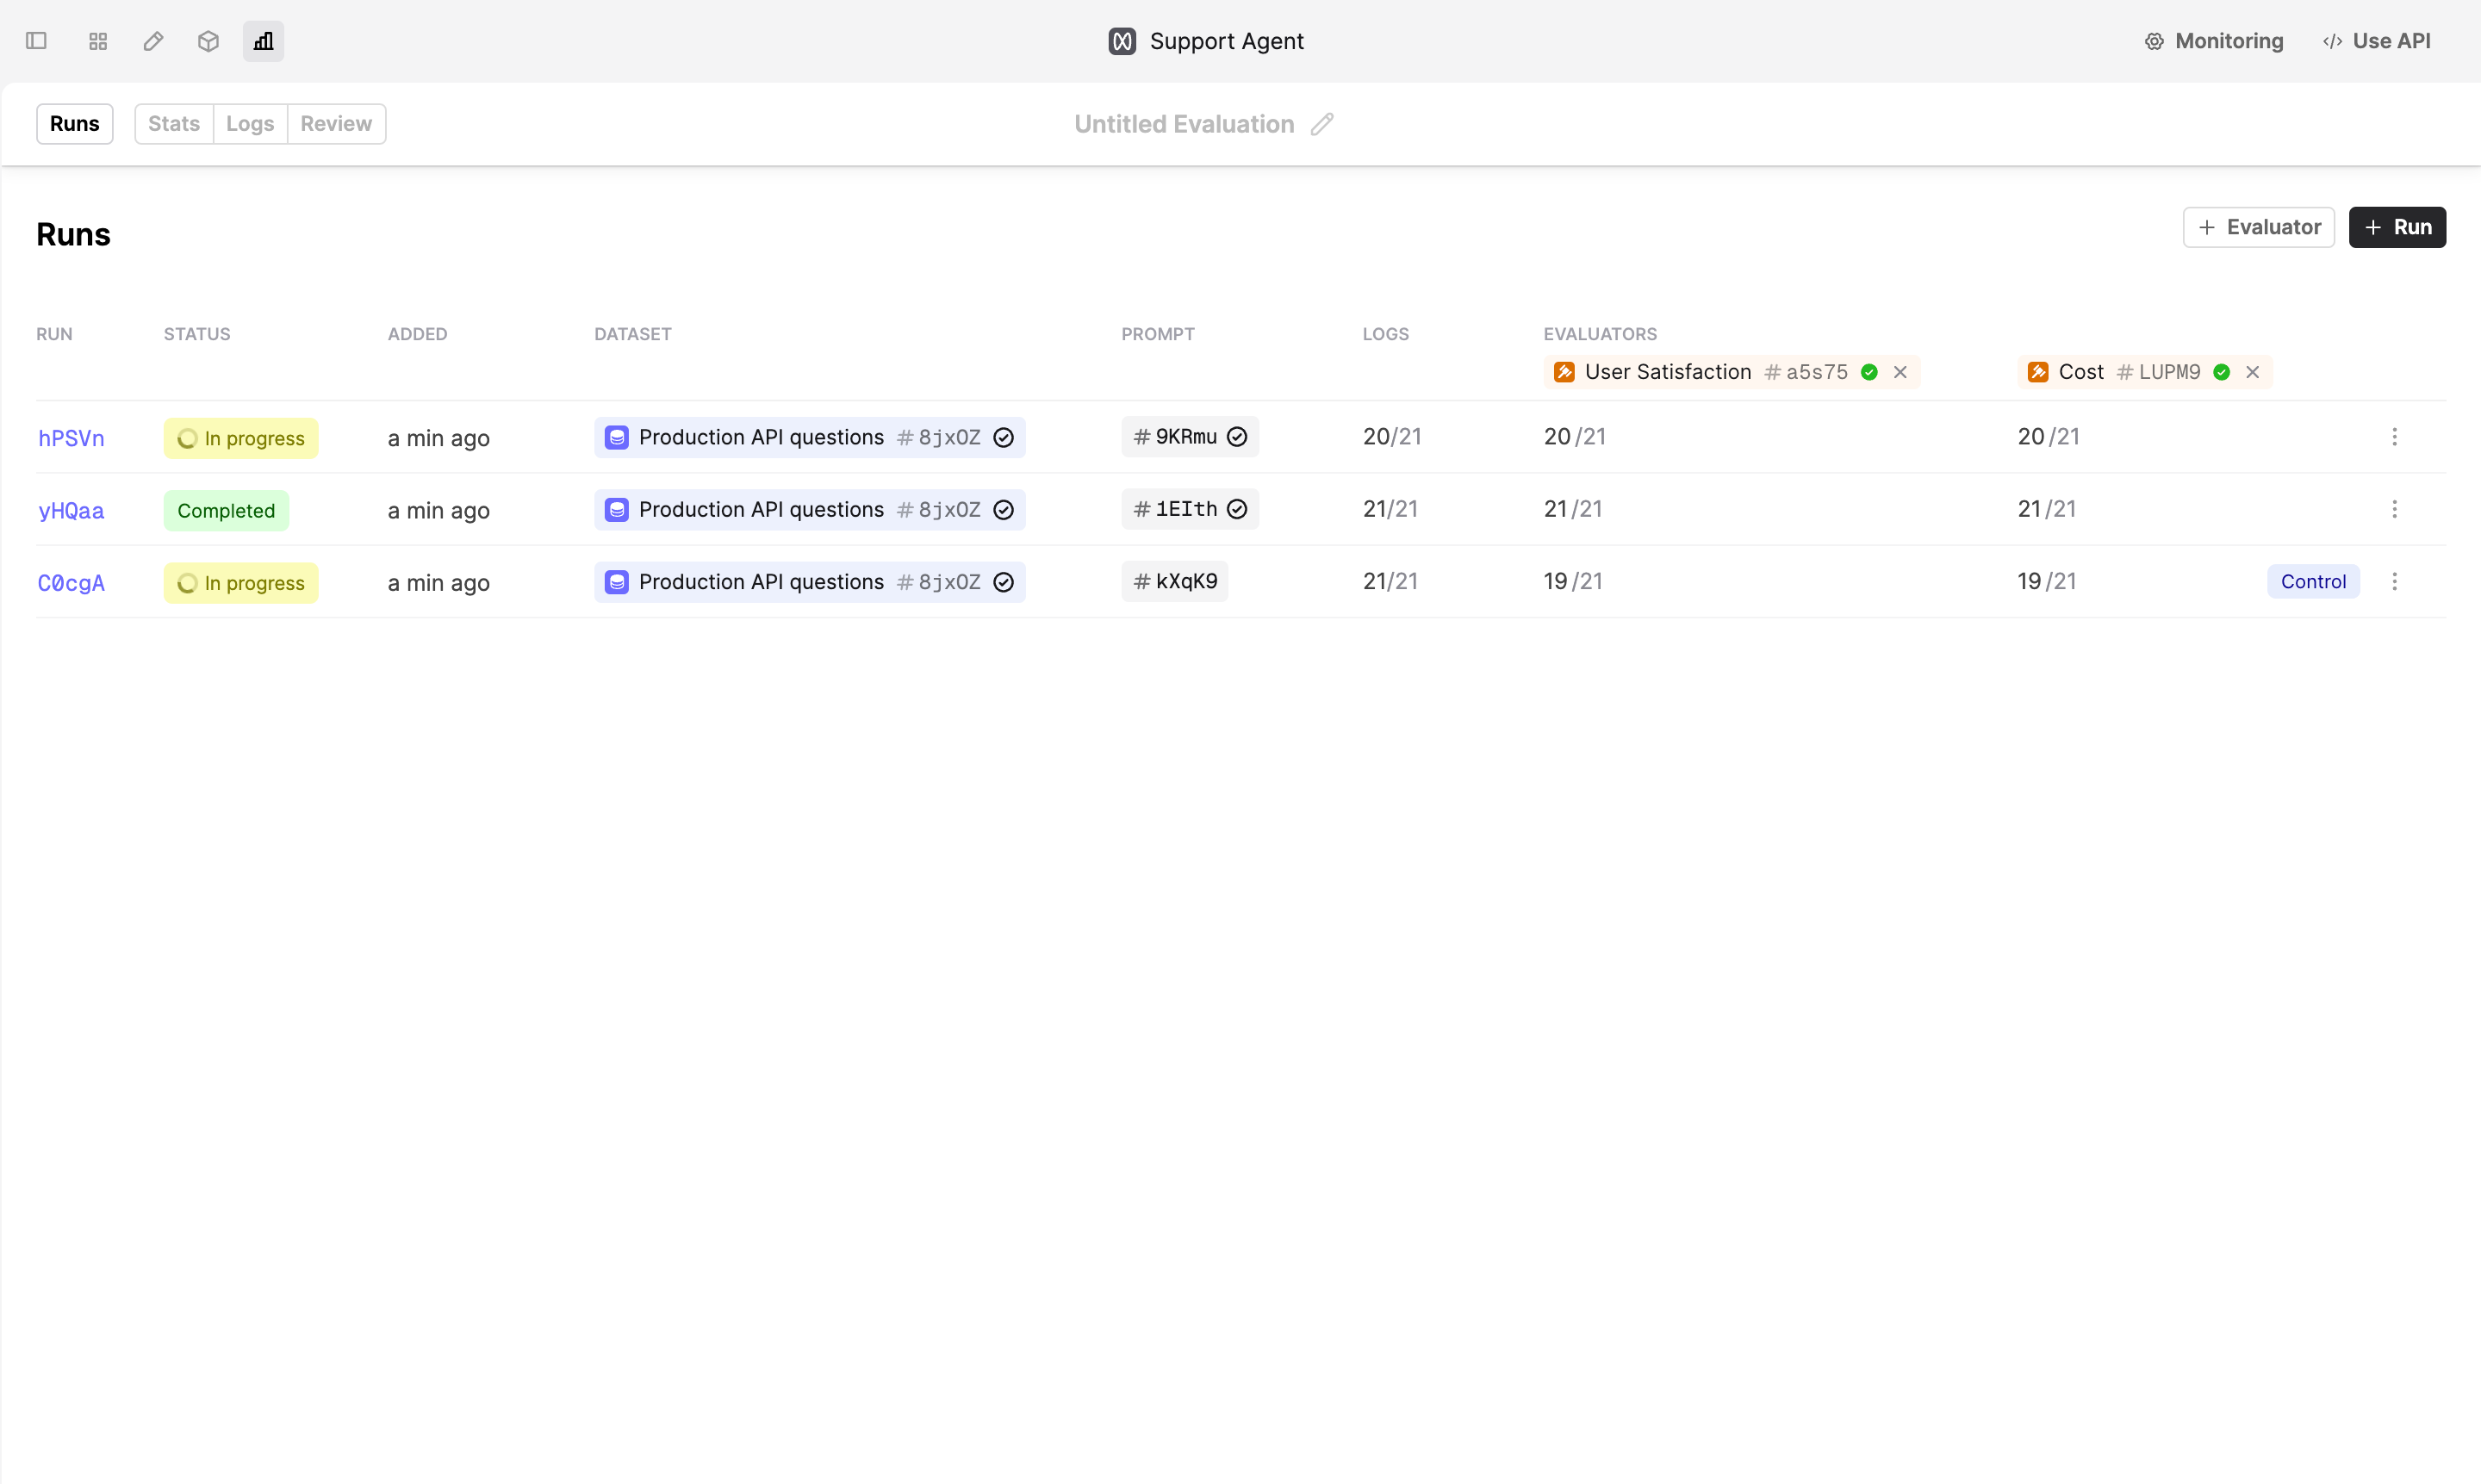
Task: Open prompt chip 9KRmu
Action: (x=1189, y=437)
